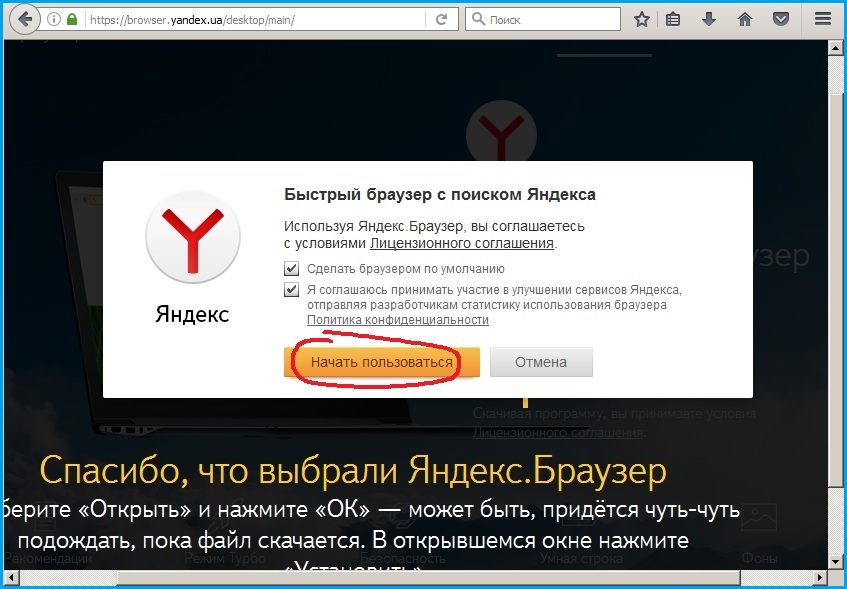Click the "Спасибо, что выбрали Яндекс.Браузер" heading
Viewport: 847px width, 589px height.
pyautogui.click(x=353, y=471)
